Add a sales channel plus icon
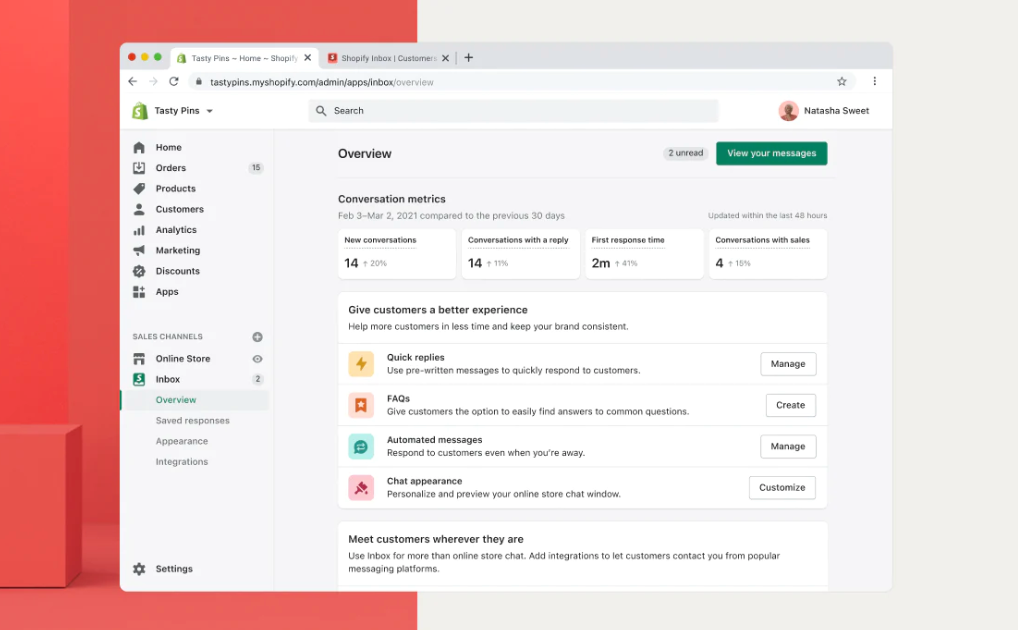The image size is (1018, 630). pyautogui.click(x=257, y=336)
